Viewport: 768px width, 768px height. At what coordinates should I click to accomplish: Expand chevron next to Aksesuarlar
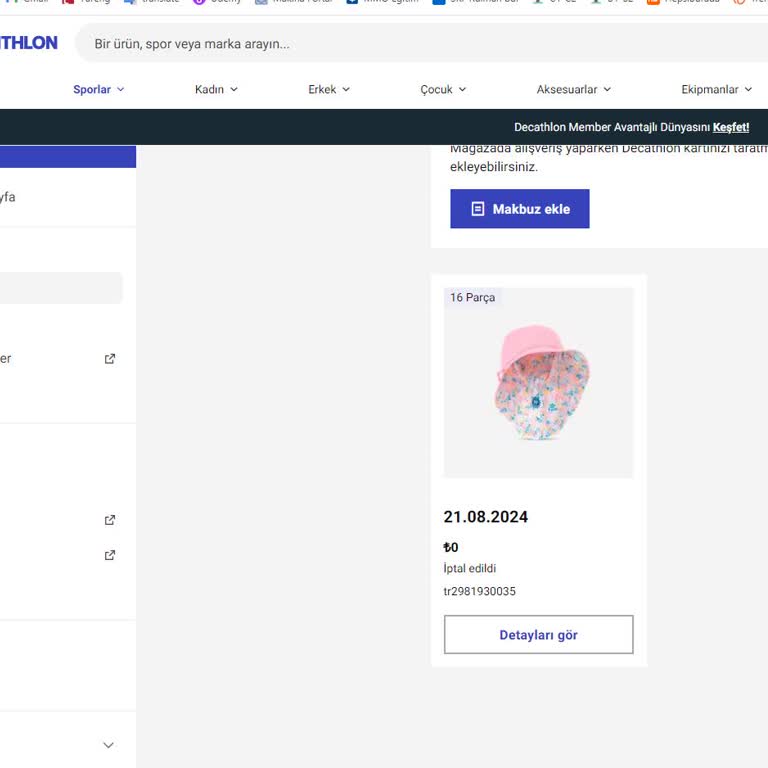607,89
